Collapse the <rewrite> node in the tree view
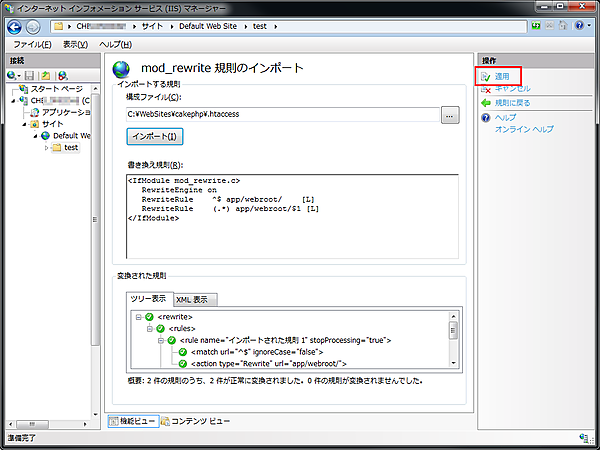The image size is (600, 450). pyautogui.click(x=136, y=317)
